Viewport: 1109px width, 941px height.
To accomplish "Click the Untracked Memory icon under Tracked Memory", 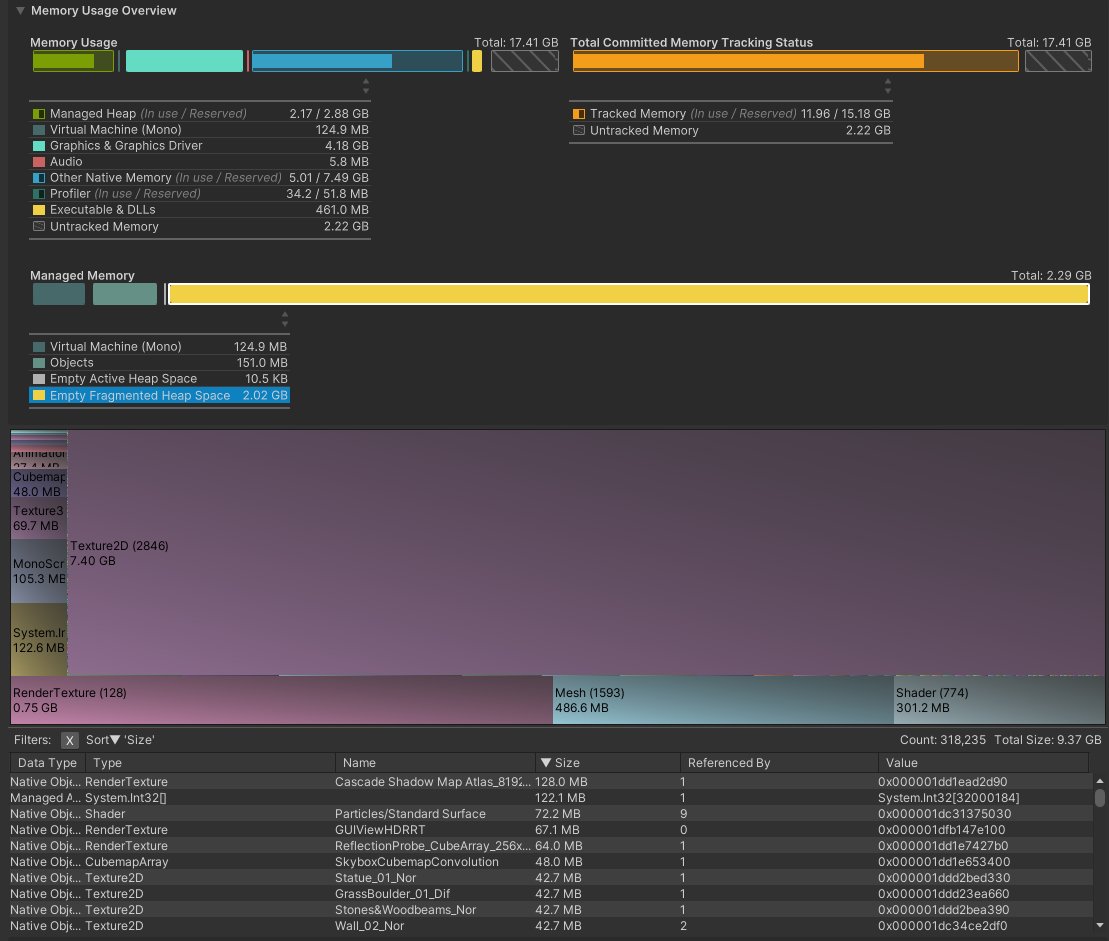I will click(578, 130).
